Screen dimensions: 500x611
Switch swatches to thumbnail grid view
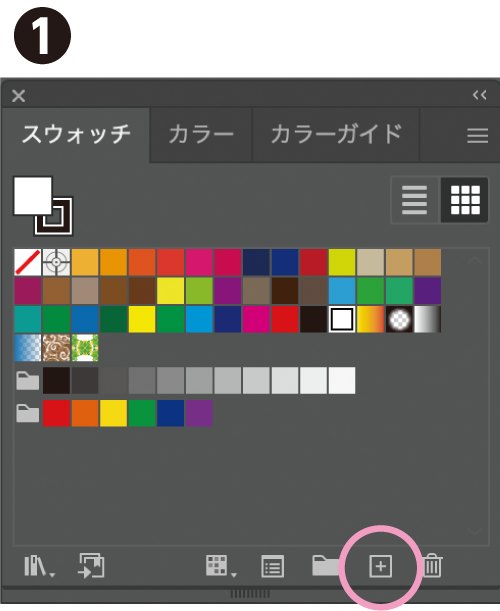(465, 200)
